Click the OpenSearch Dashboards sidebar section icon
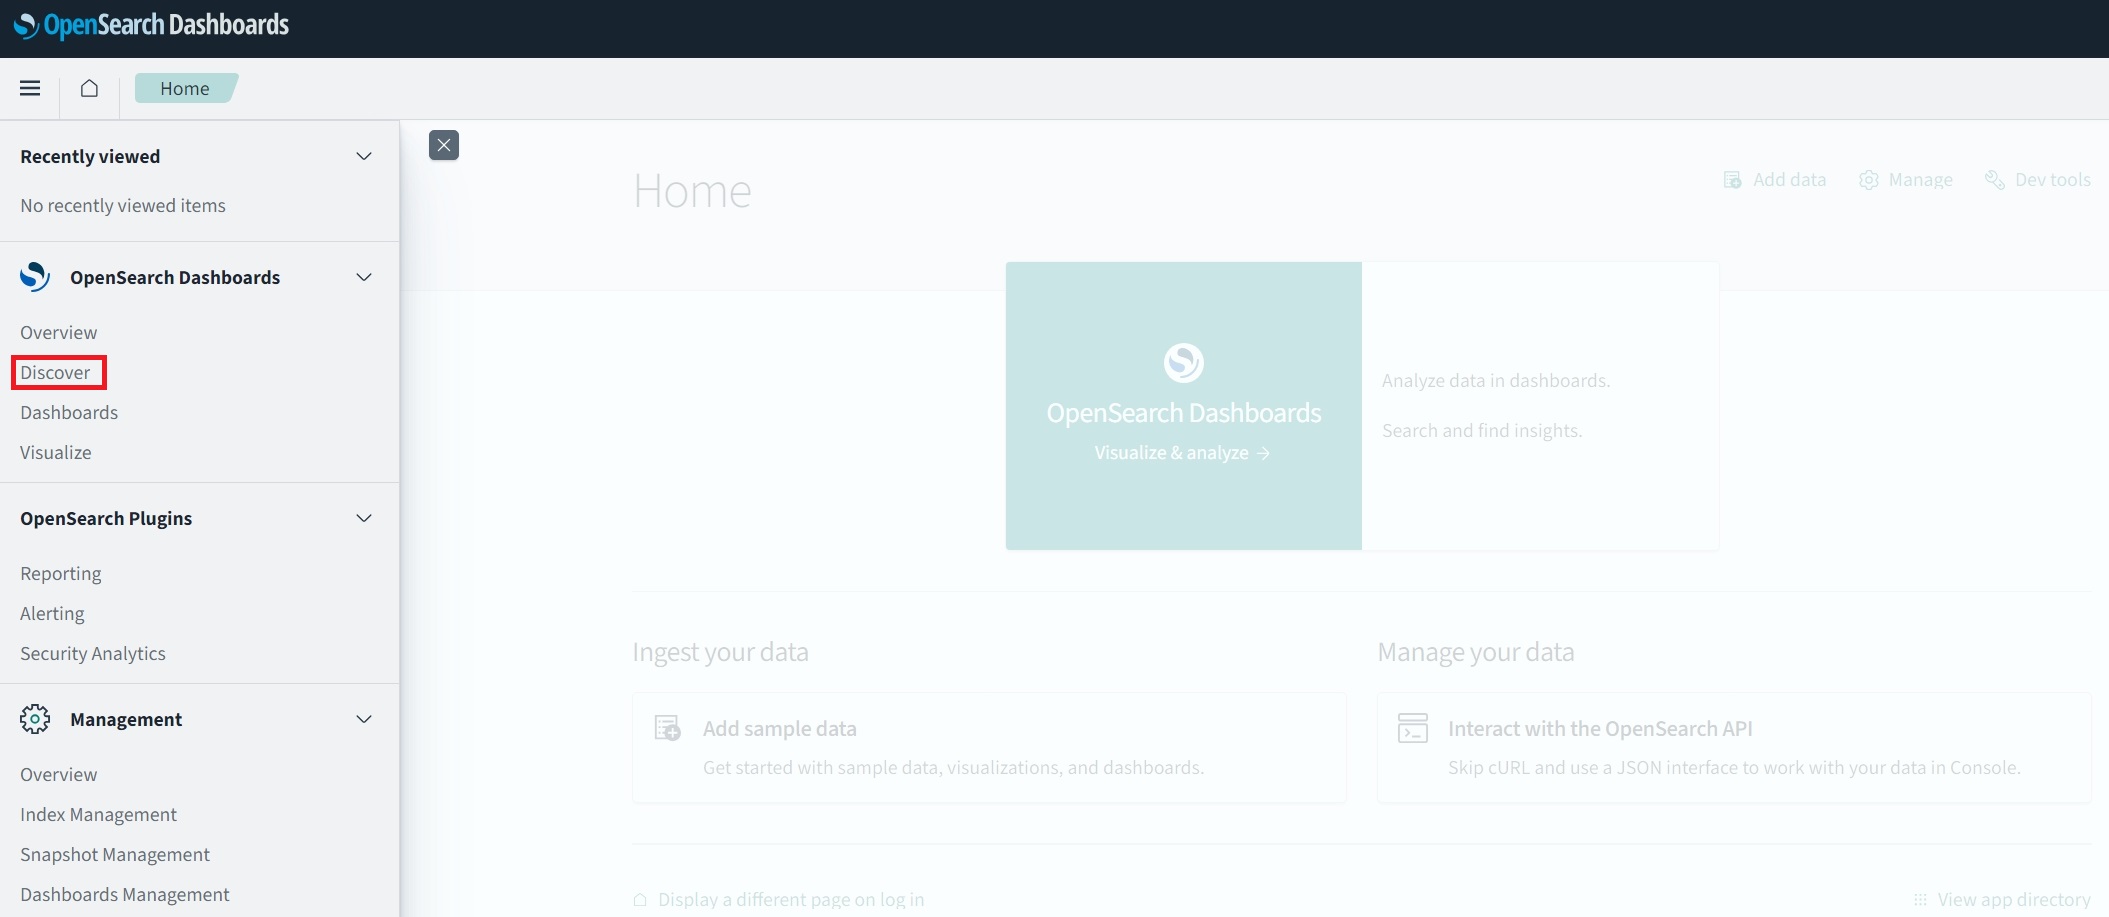Screen dimensions: 2109x917 [x=35, y=277]
